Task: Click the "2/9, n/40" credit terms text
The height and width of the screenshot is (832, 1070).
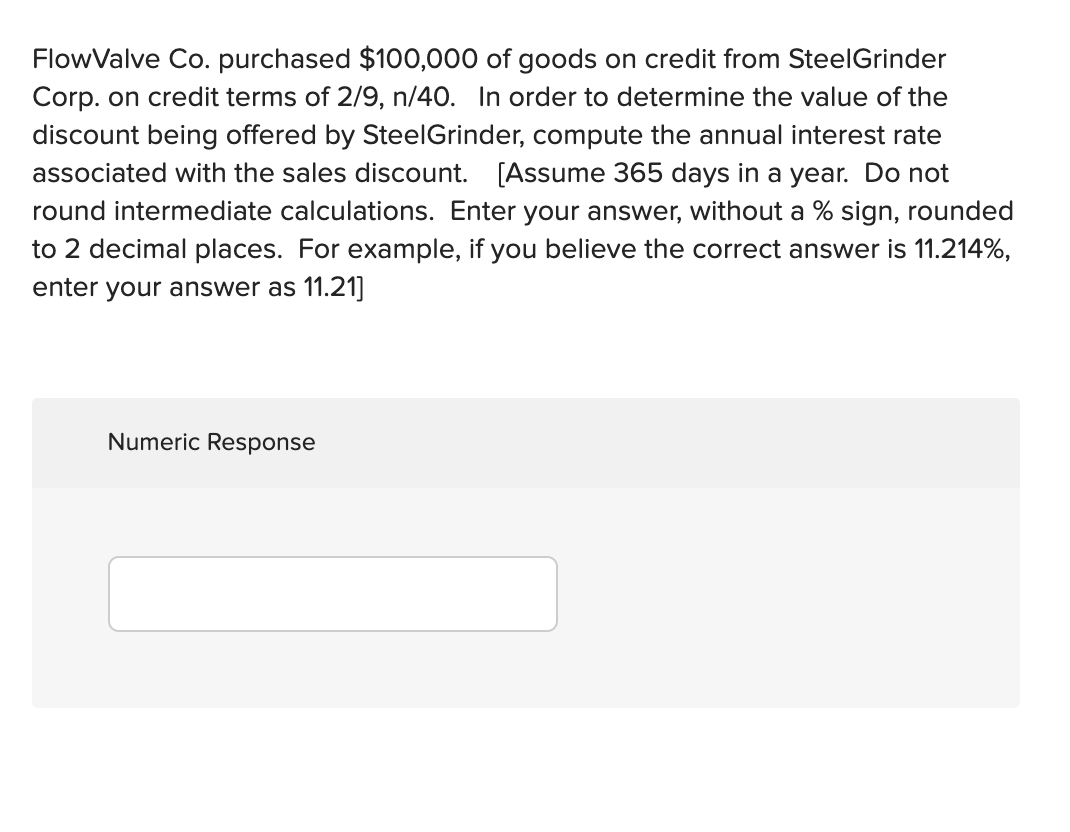Action: click(x=395, y=97)
